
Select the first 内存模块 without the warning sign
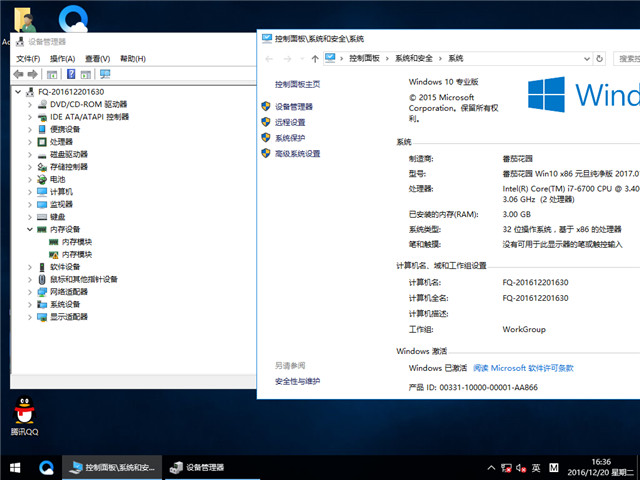77,242
